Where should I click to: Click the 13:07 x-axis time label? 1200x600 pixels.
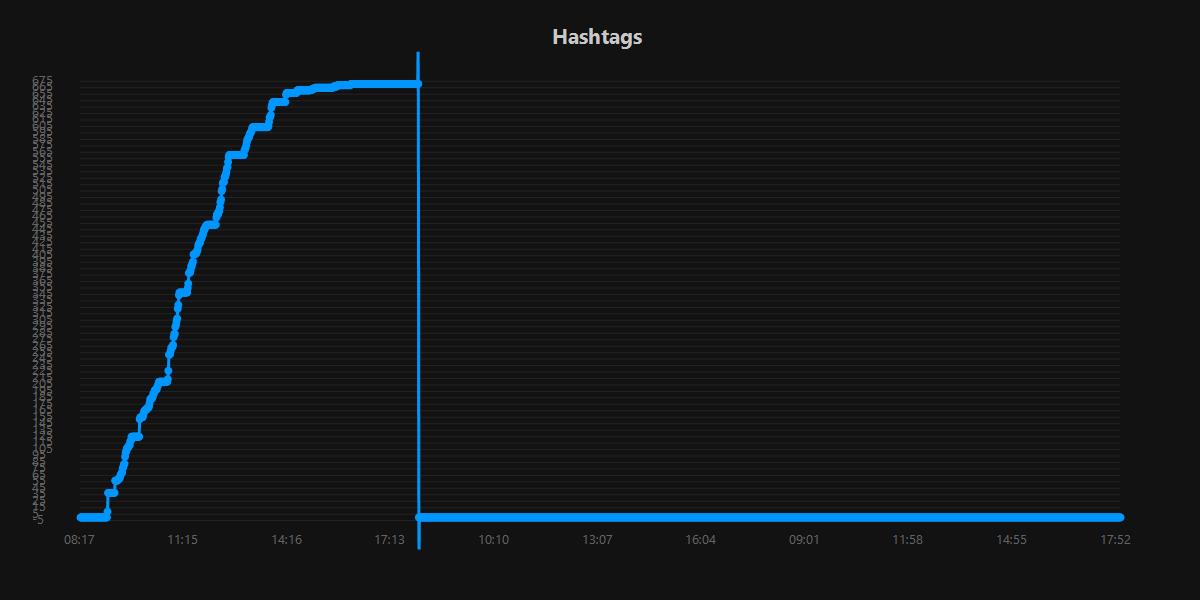click(597, 540)
